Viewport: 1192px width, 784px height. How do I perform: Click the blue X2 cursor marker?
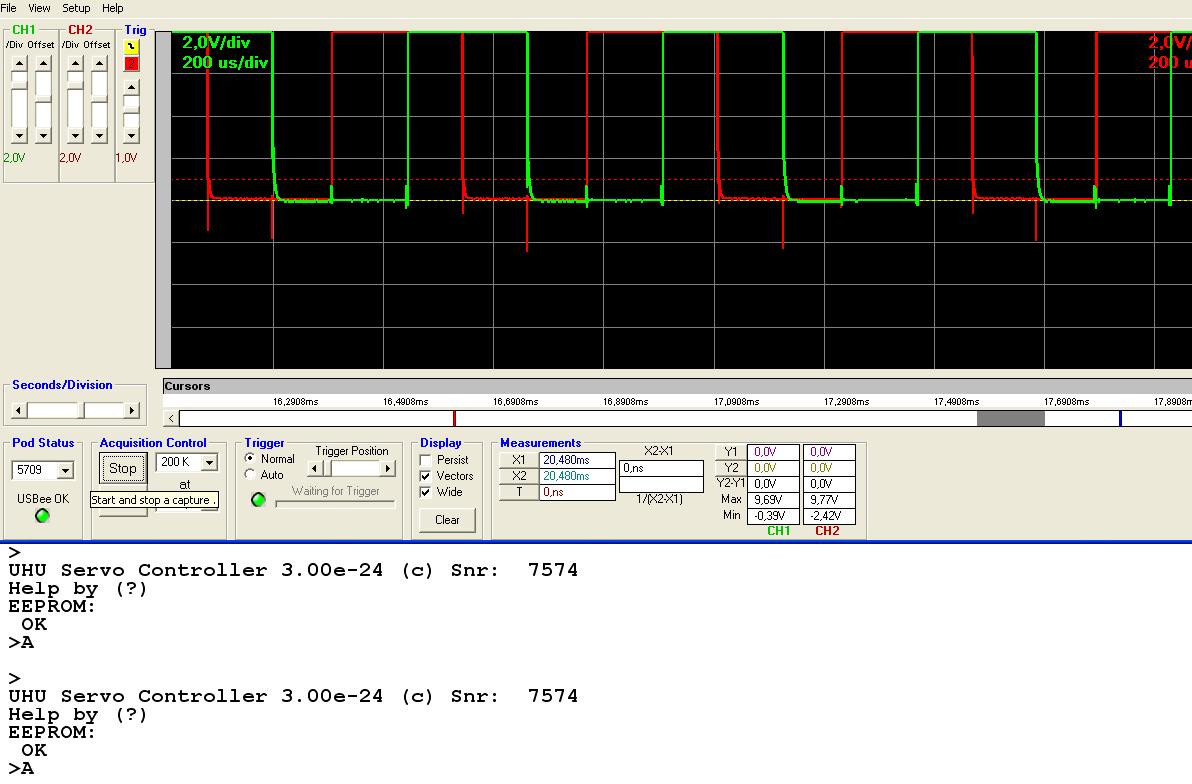1120,418
